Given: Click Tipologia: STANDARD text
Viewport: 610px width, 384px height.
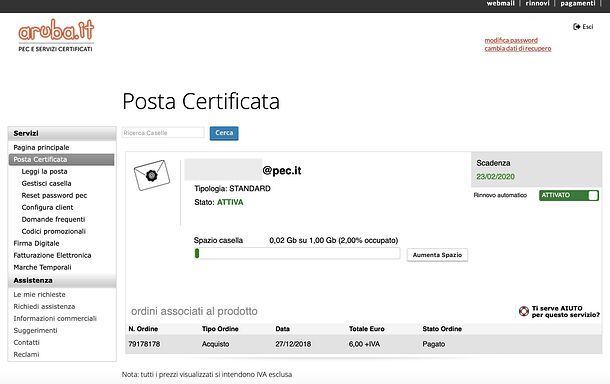Looking at the screenshot, I should [x=232, y=189].
